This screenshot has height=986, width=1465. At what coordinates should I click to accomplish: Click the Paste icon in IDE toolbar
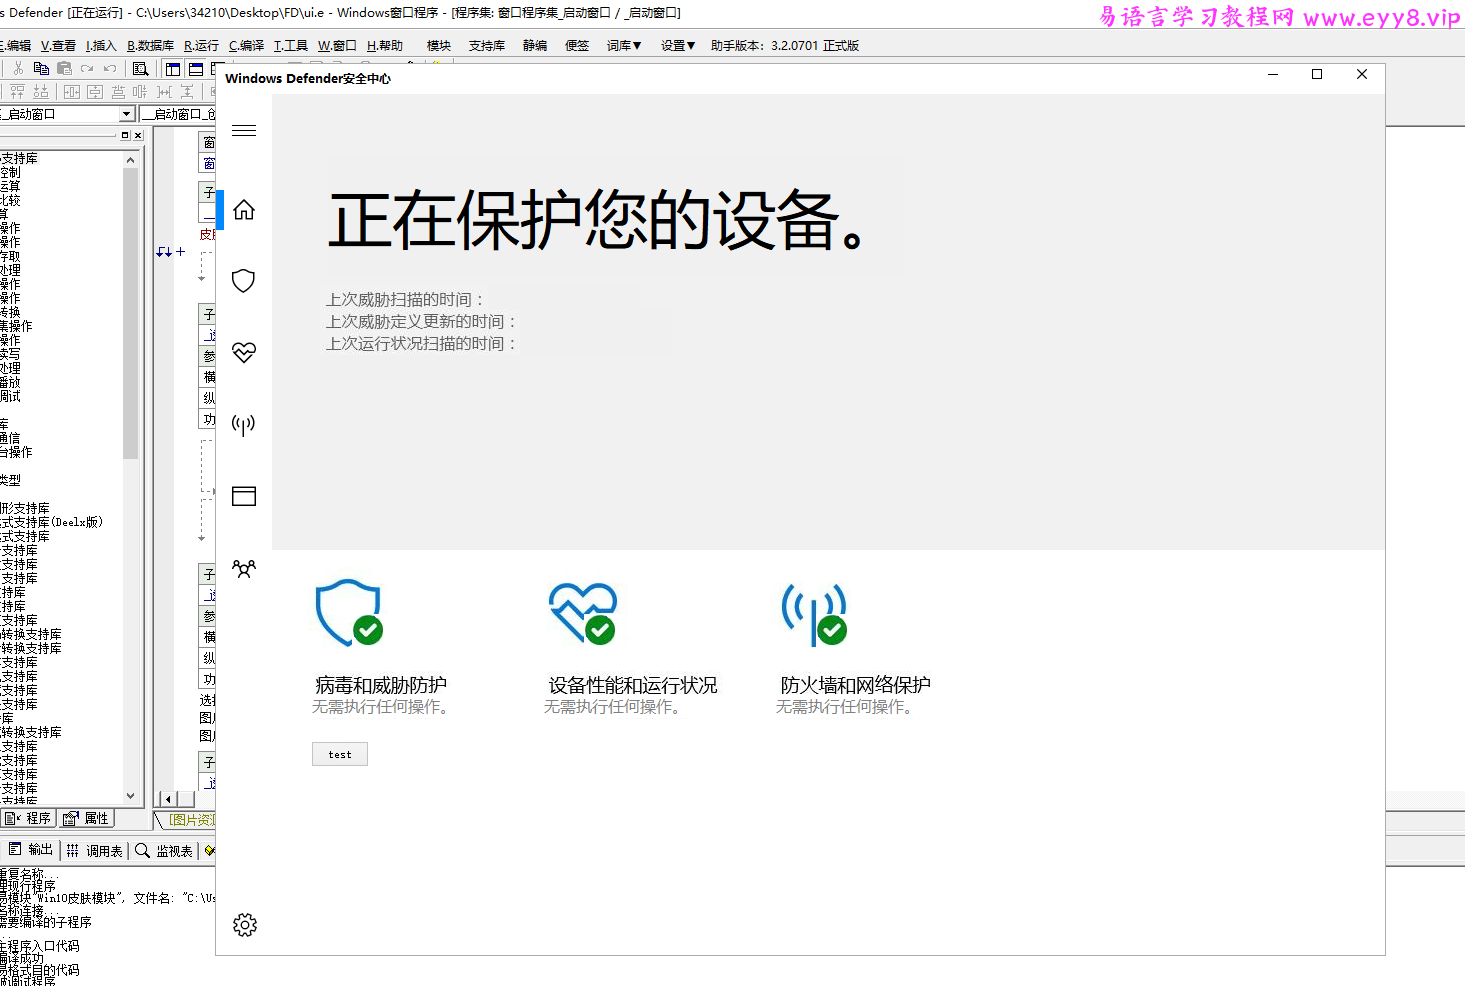pos(64,68)
